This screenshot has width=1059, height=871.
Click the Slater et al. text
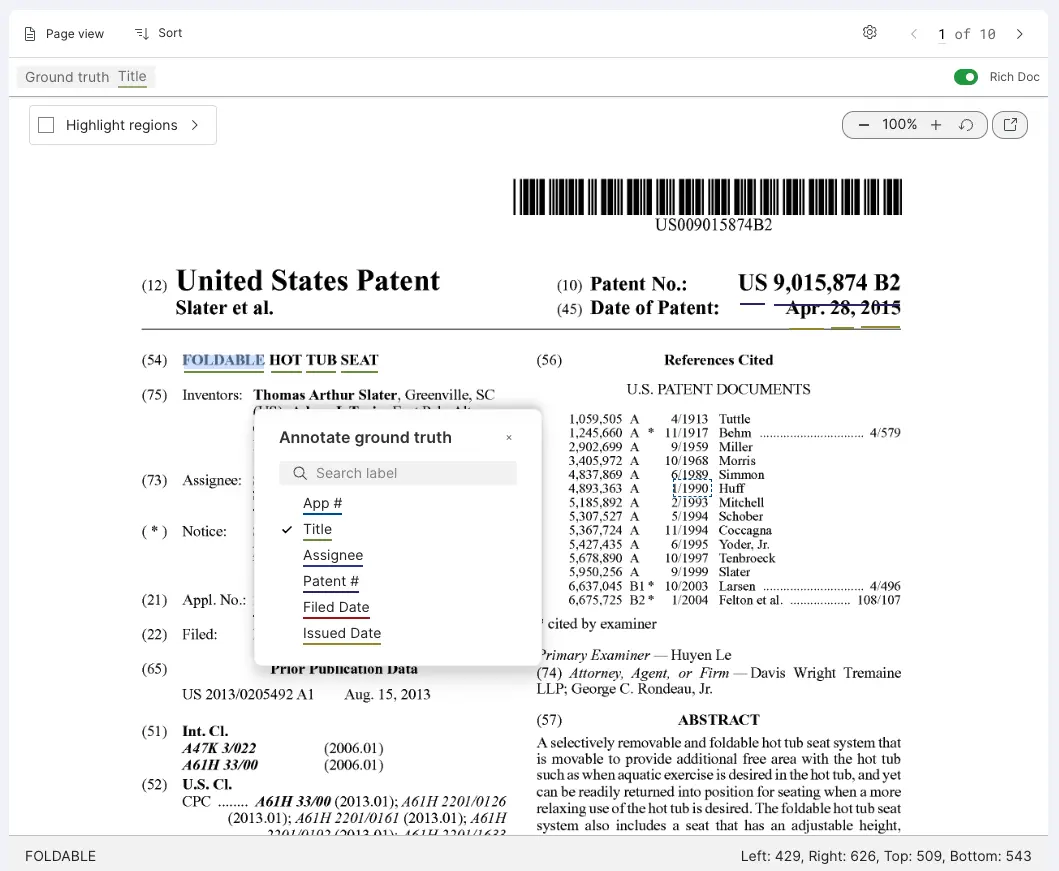pyautogui.click(x=224, y=308)
